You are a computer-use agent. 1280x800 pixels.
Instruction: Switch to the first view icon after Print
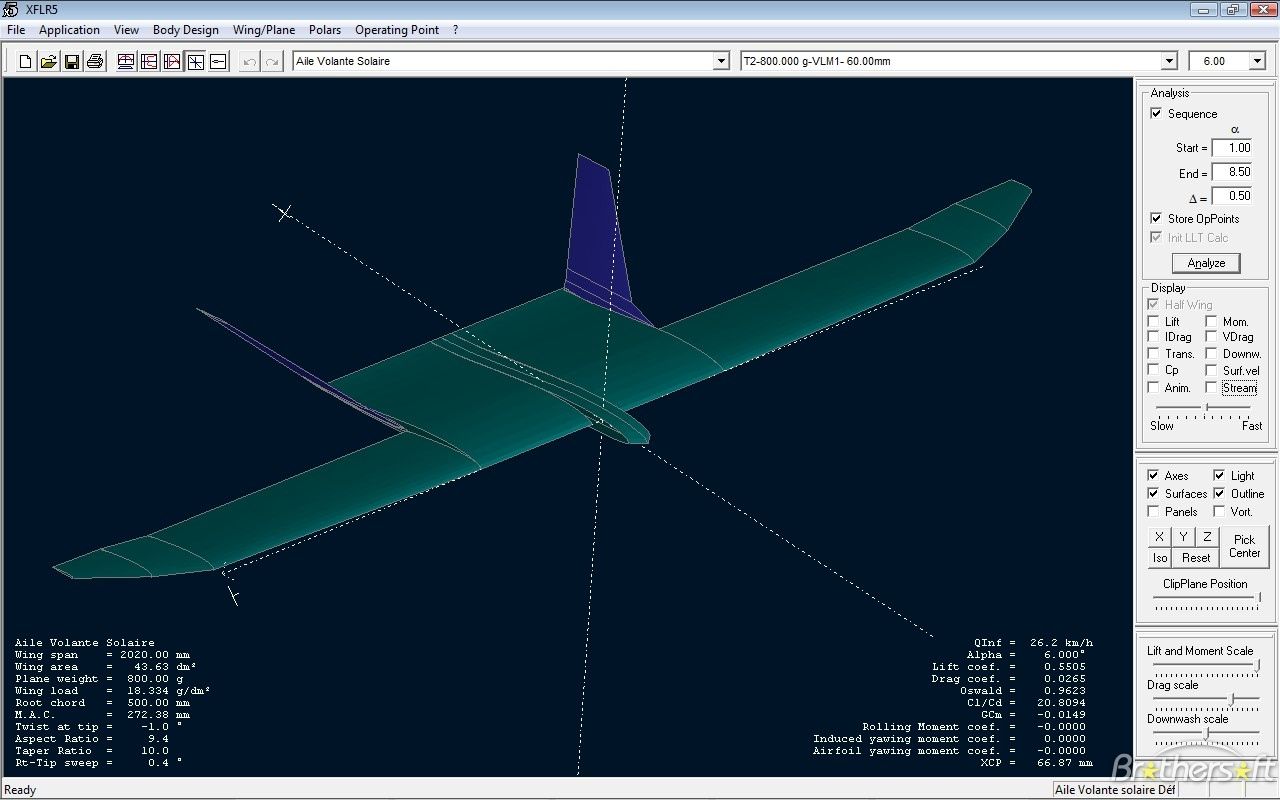coord(126,61)
